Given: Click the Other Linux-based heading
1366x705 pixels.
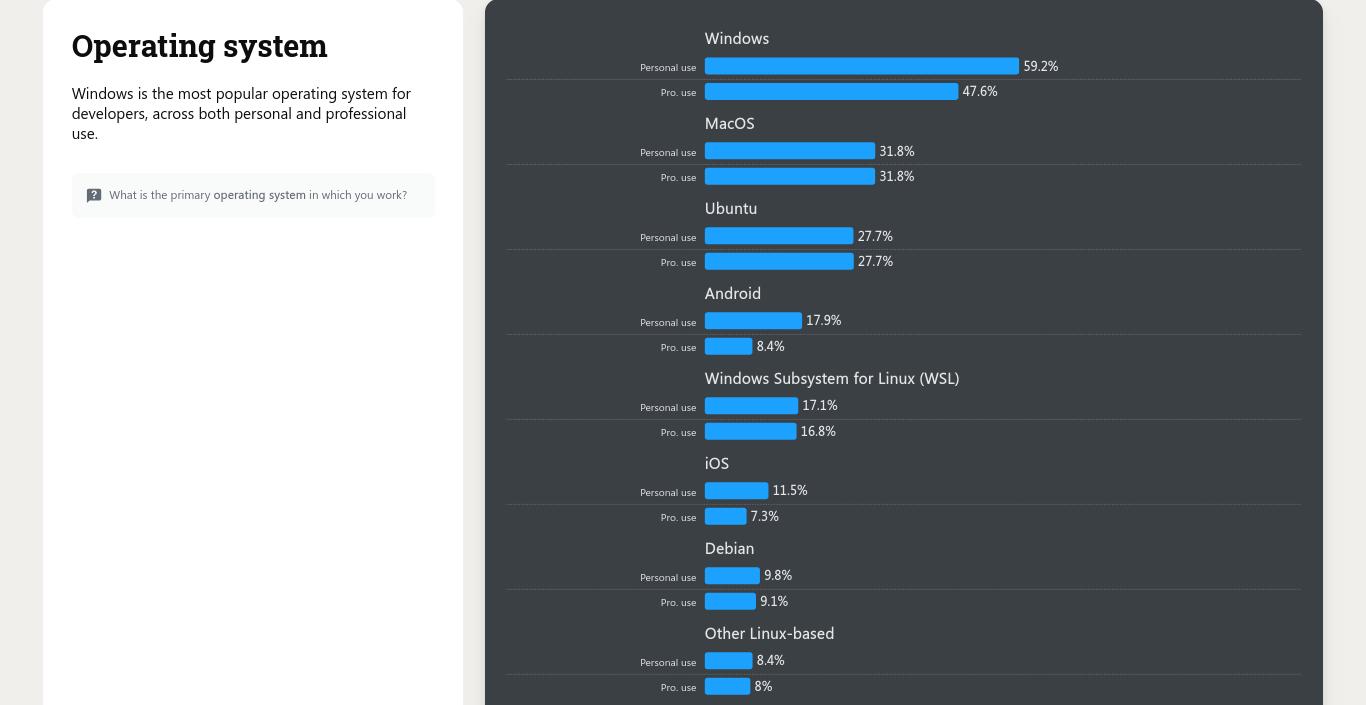Looking at the screenshot, I should click(x=769, y=633).
